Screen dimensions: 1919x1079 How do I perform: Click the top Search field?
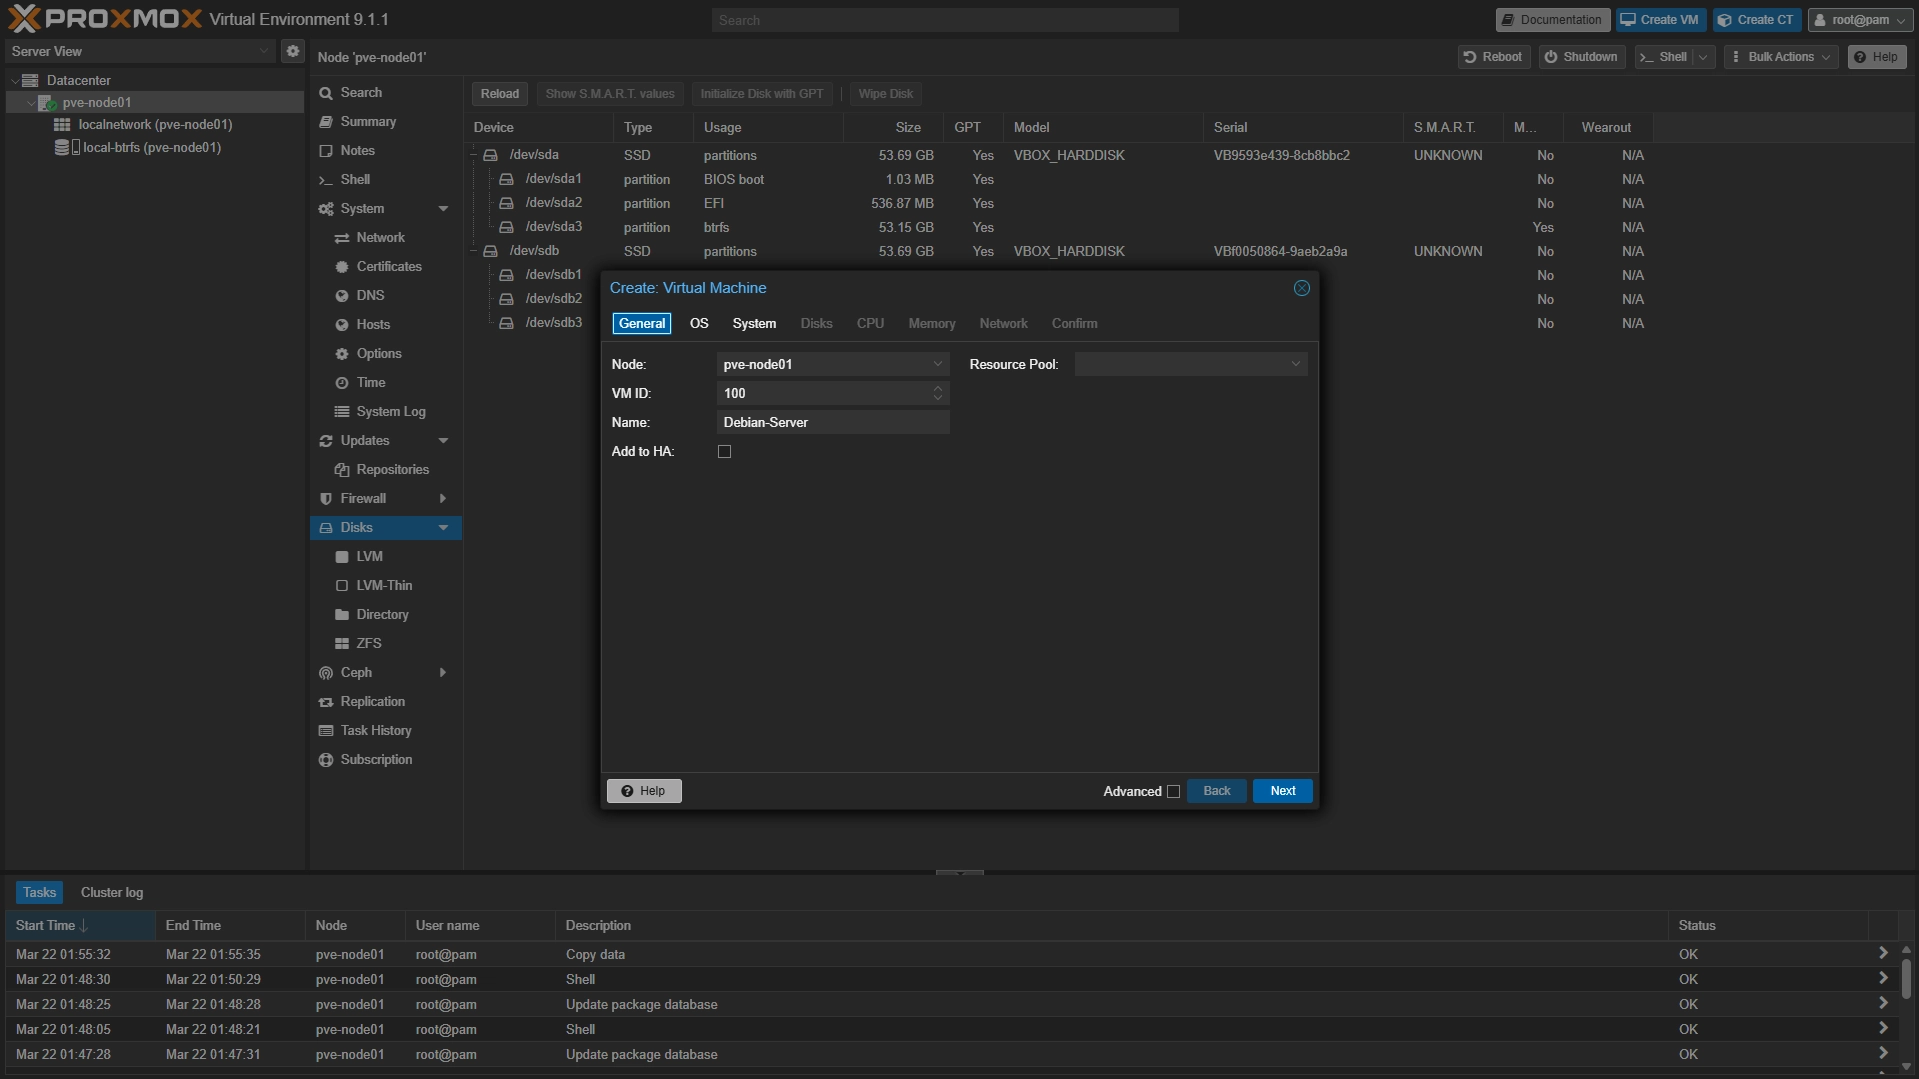[x=945, y=20]
